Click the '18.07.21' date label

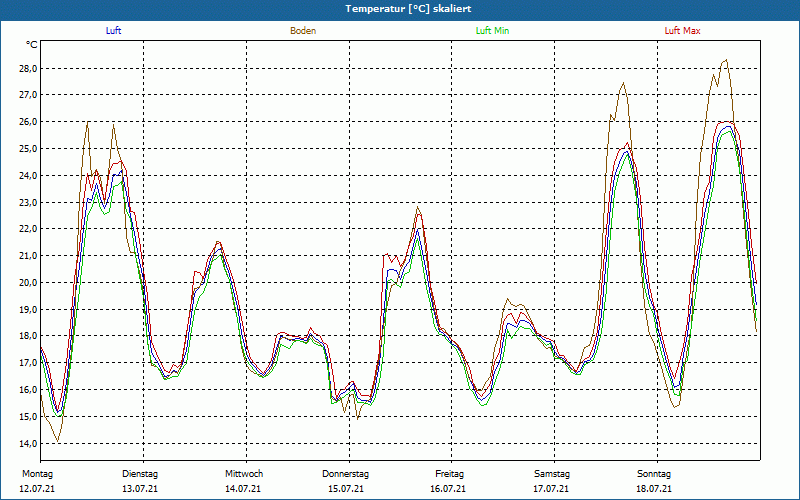pyautogui.click(x=654, y=489)
